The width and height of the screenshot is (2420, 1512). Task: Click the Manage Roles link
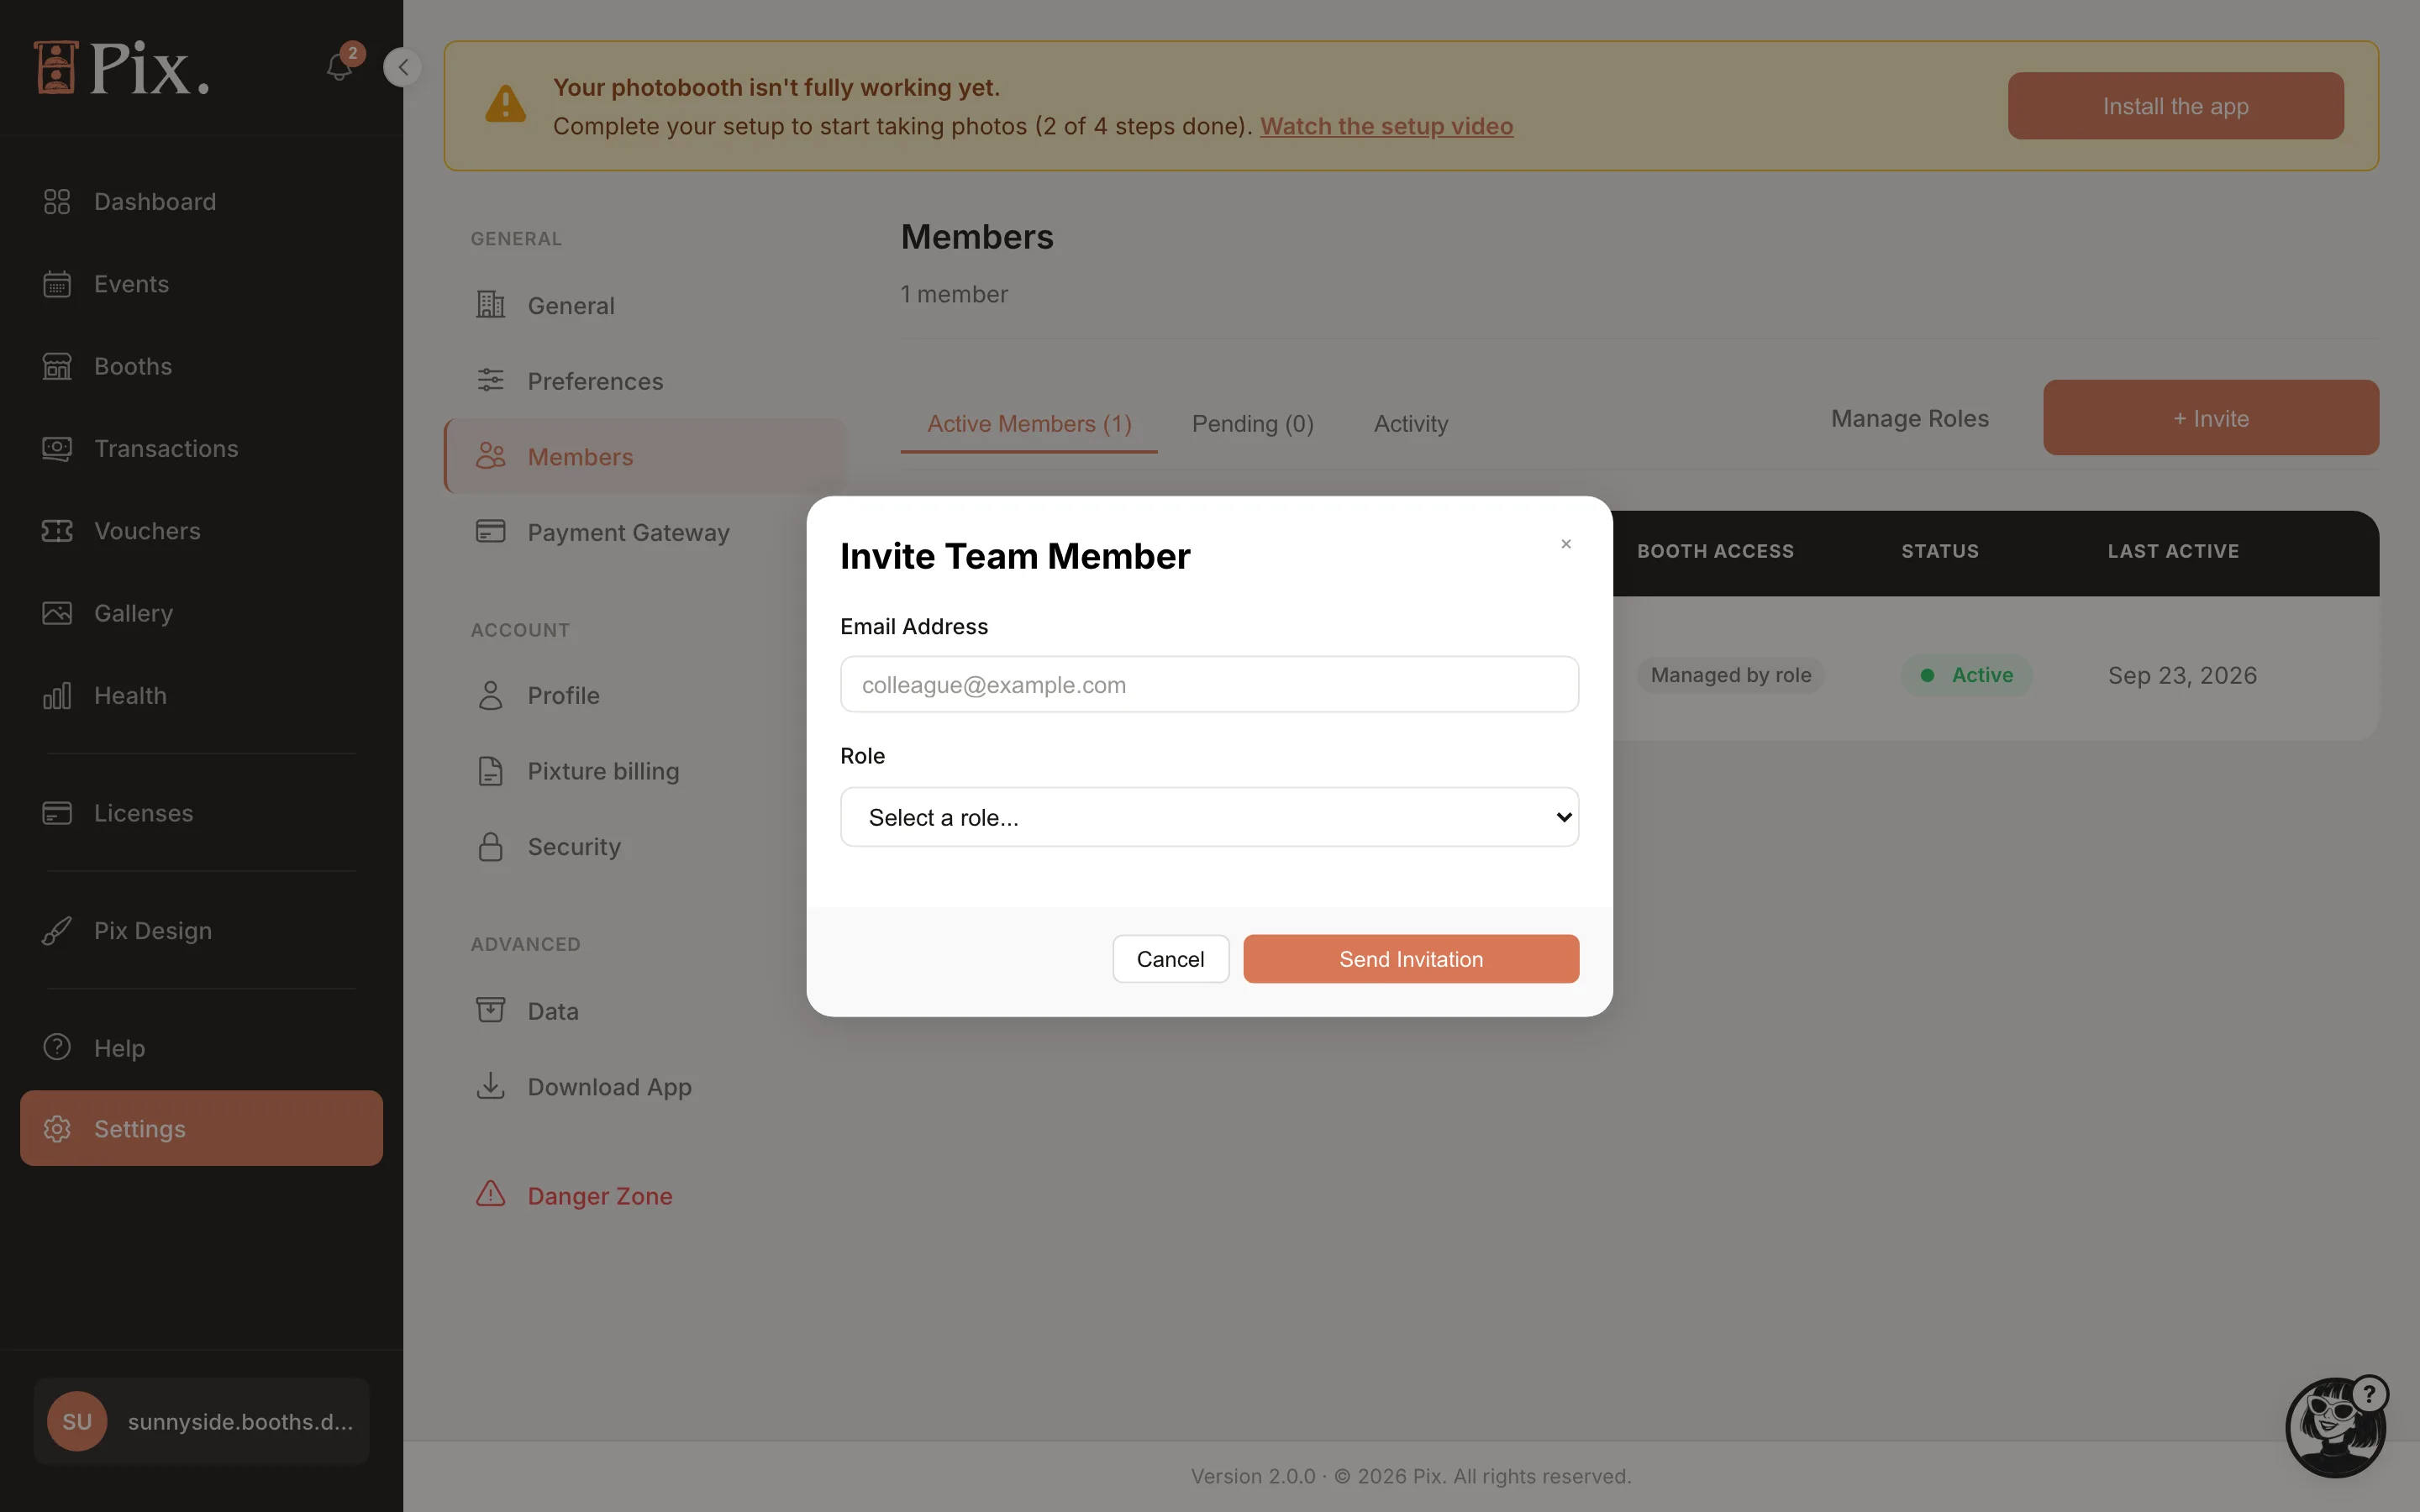(1909, 419)
